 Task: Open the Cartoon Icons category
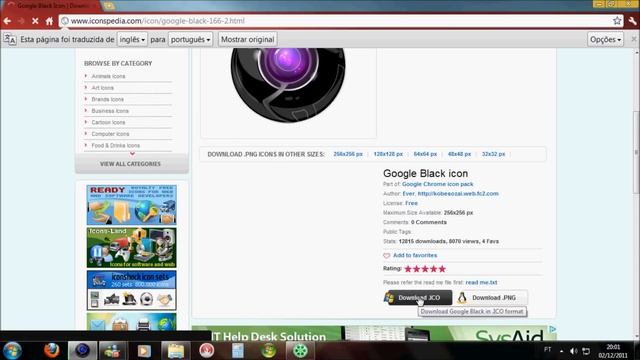(108, 122)
